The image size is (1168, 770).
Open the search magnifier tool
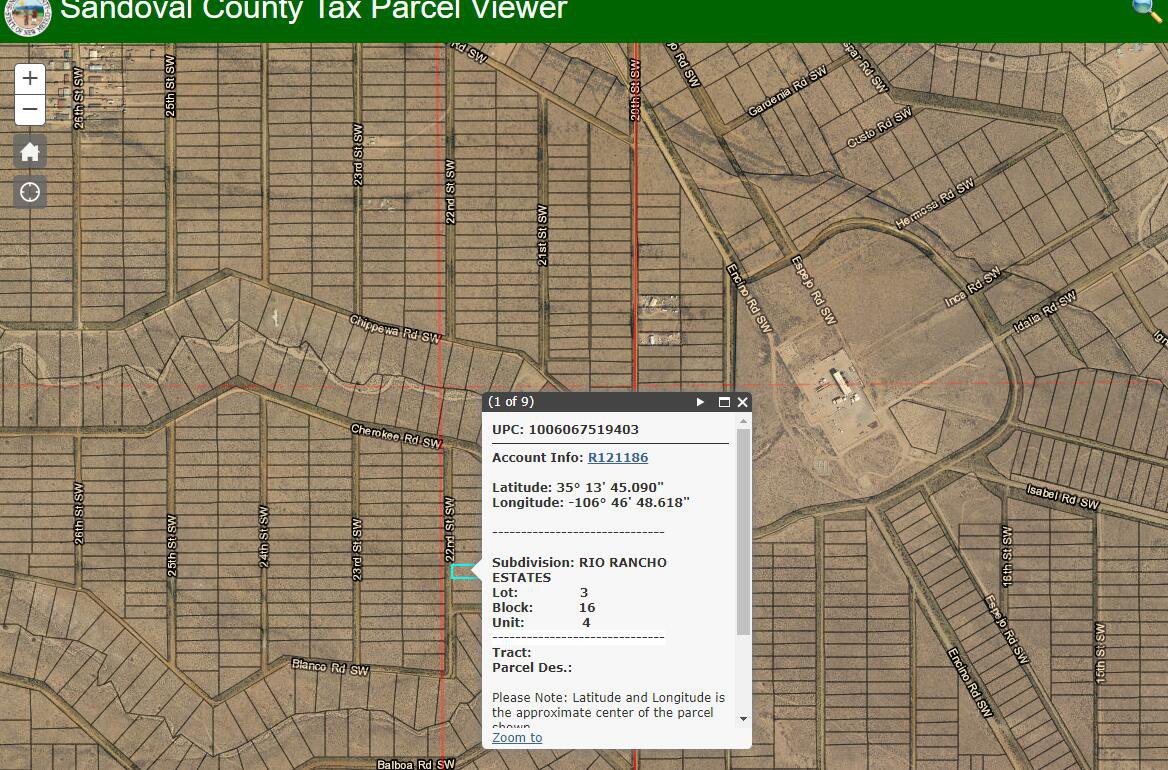click(1147, 10)
